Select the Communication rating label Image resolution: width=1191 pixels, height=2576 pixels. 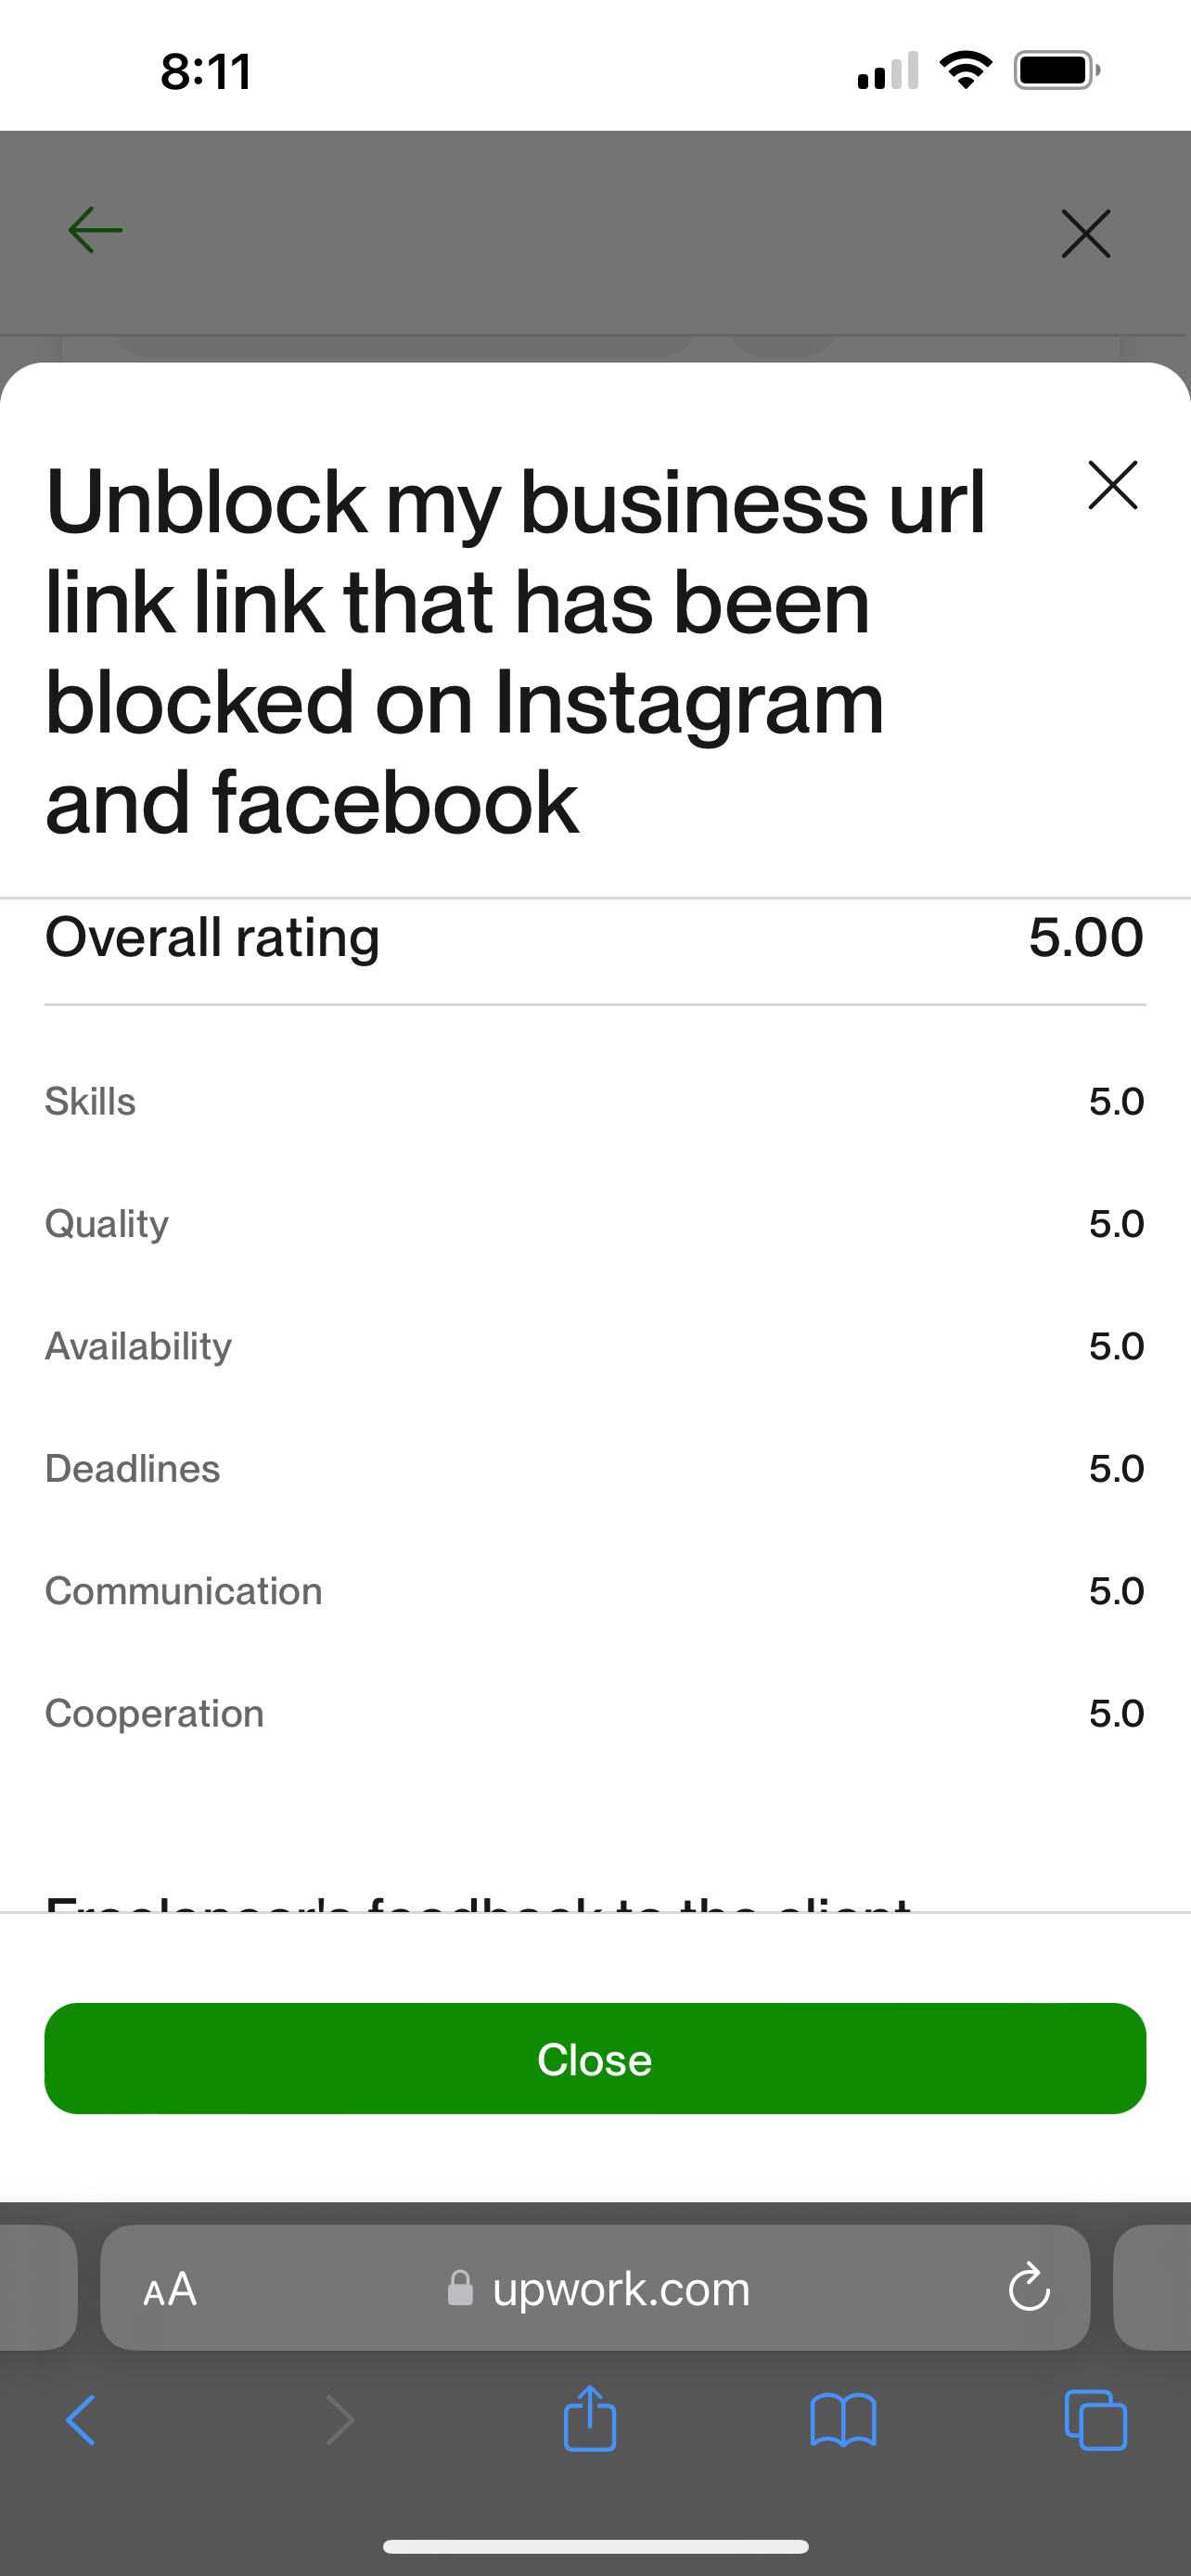[184, 1591]
